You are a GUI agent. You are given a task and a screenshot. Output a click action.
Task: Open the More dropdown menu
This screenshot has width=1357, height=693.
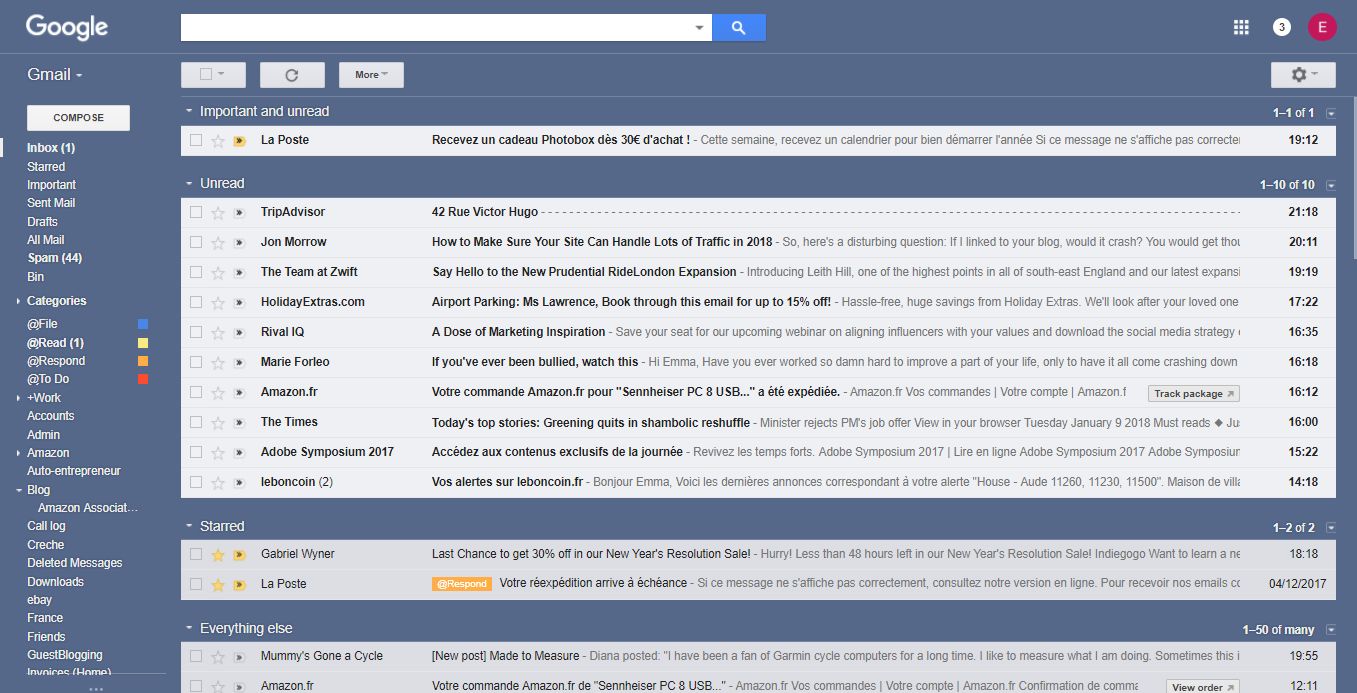coord(370,74)
